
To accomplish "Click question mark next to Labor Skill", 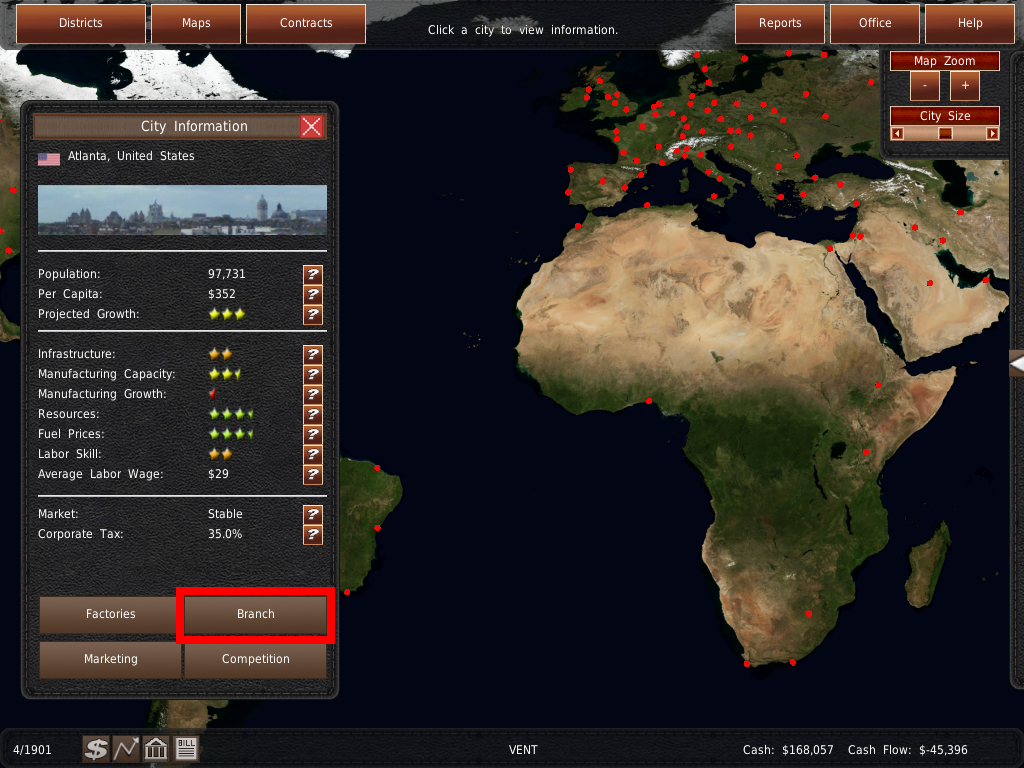I will click(313, 454).
